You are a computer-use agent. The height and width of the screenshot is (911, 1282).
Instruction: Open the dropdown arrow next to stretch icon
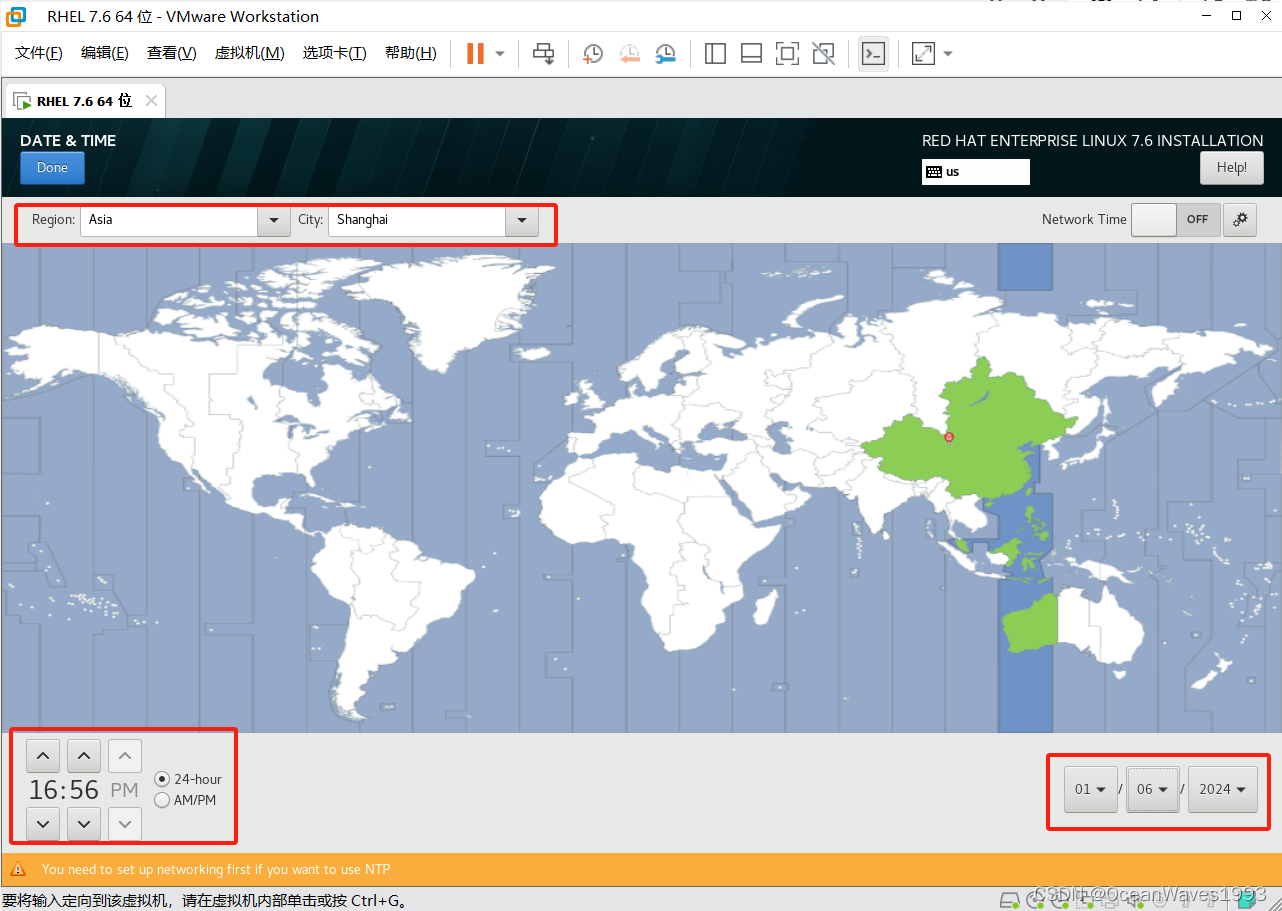pos(948,54)
